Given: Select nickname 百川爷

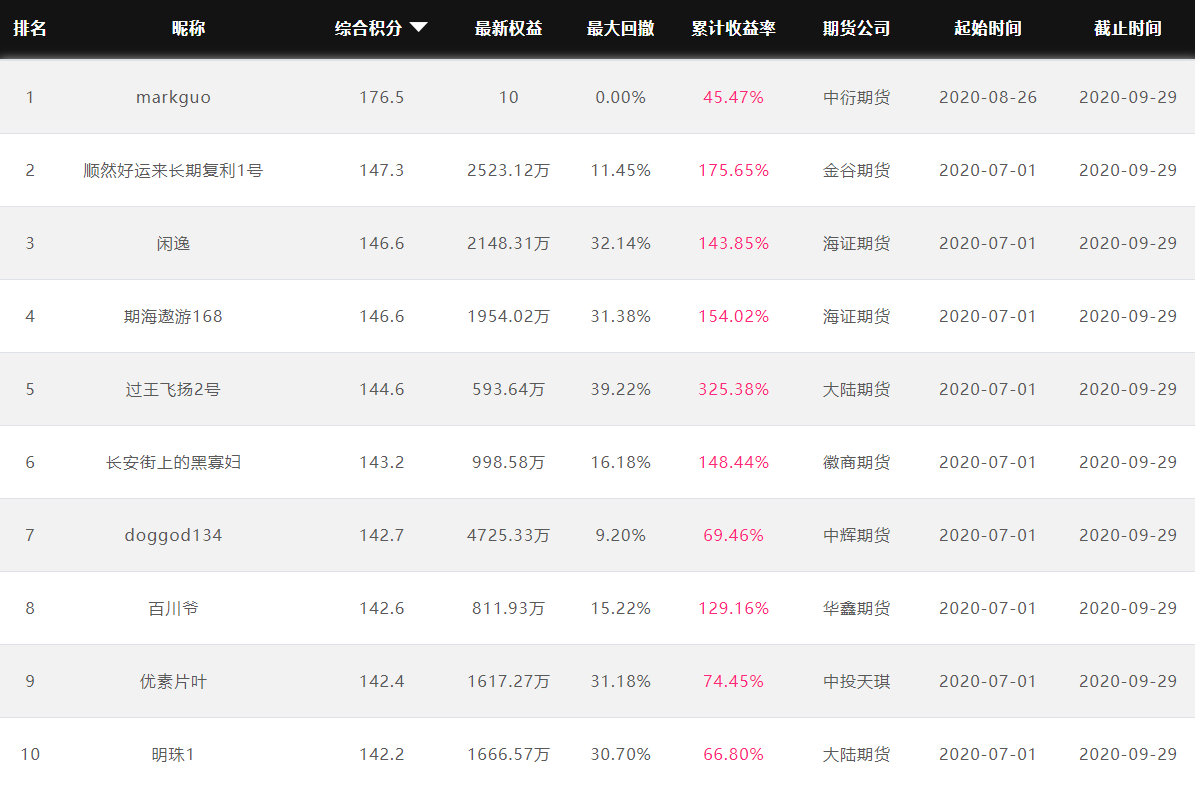Looking at the screenshot, I should (x=173, y=608).
